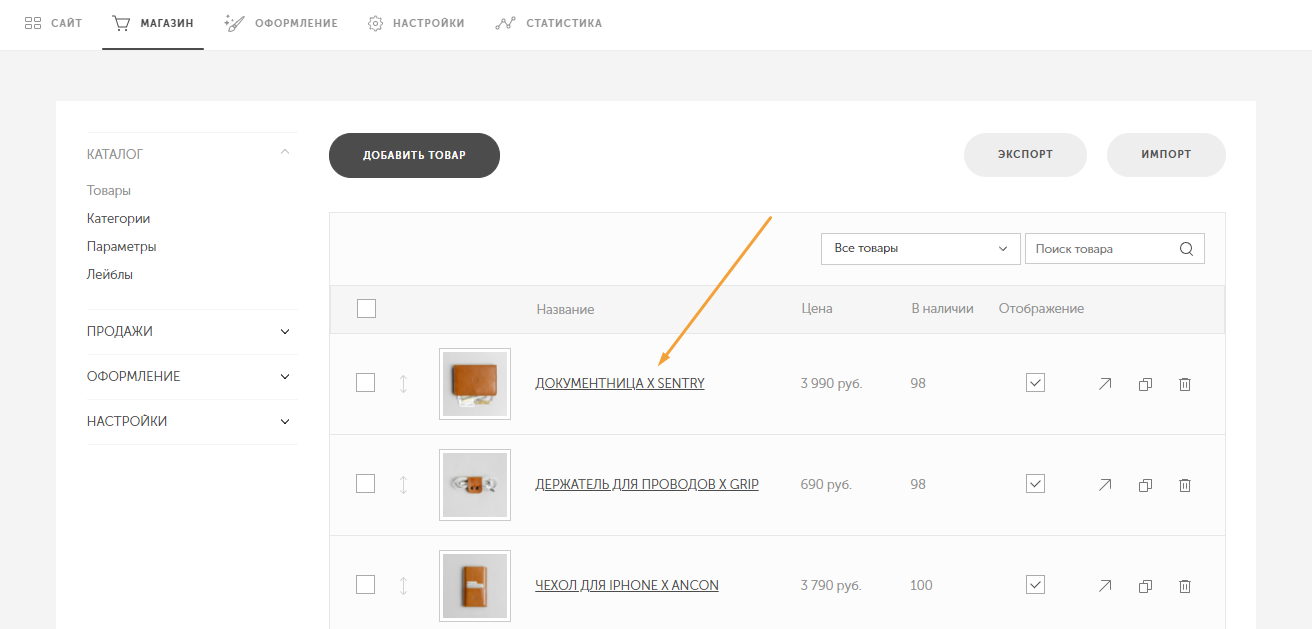Click the reorder handle for Документница X Sentry
This screenshot has height=629, width=1312.
point(403,383)
